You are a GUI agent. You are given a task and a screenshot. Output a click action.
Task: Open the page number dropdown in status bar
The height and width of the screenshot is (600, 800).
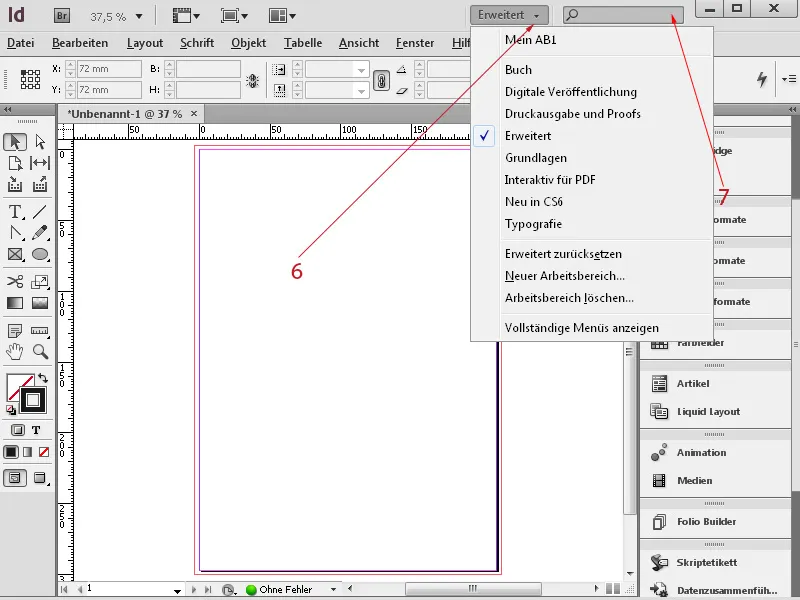pyautogui.click(x=177, y=589)
